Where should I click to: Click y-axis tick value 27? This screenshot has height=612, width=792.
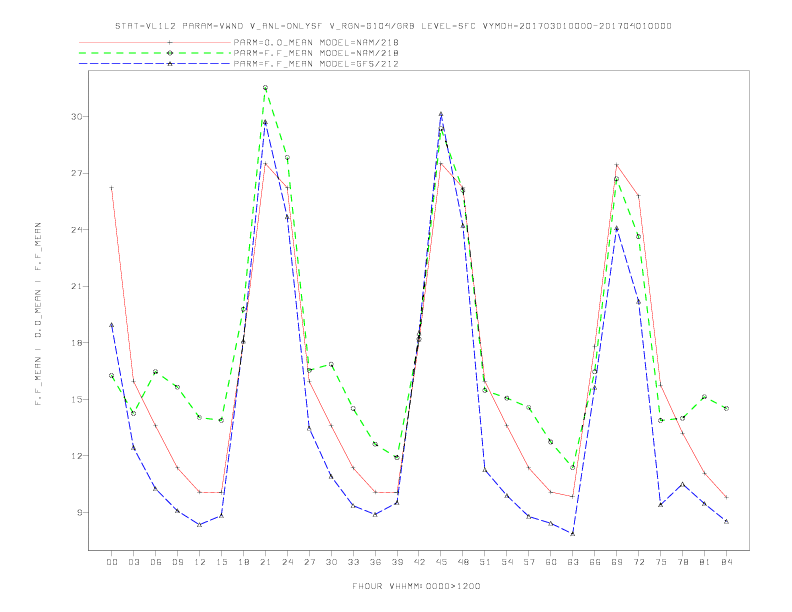tap(76, 173)
